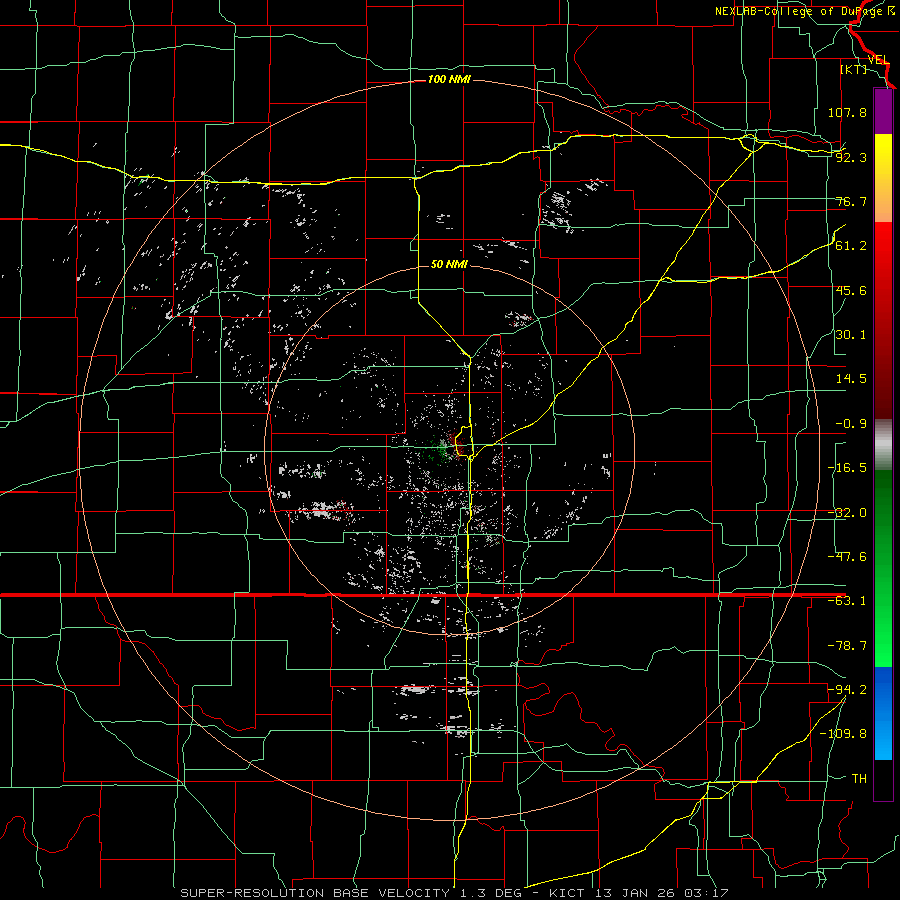The height and width of the screenshot is (900, 900).
Task: Click the -78.7 velocity scale value
Action: (x=847, y=646)
